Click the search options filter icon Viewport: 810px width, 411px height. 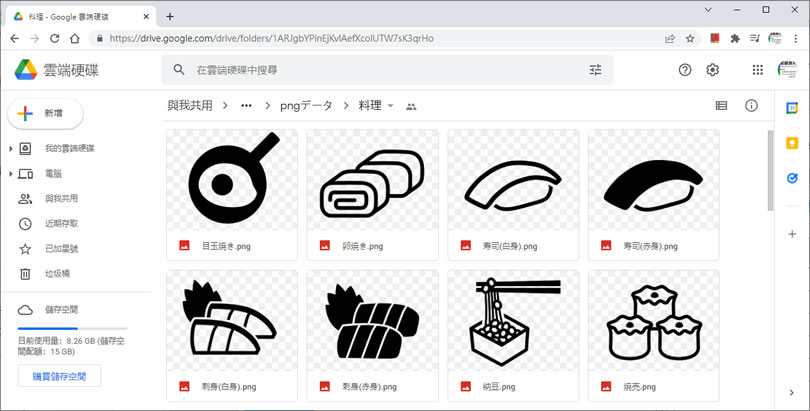(595, 70)
